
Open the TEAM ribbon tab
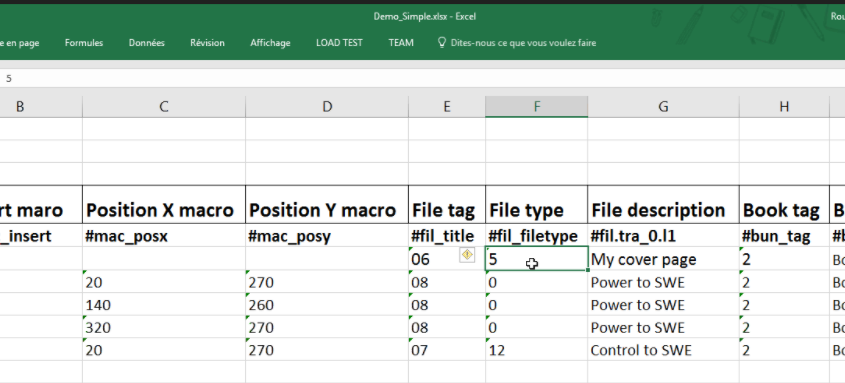(x=401, y=43)
